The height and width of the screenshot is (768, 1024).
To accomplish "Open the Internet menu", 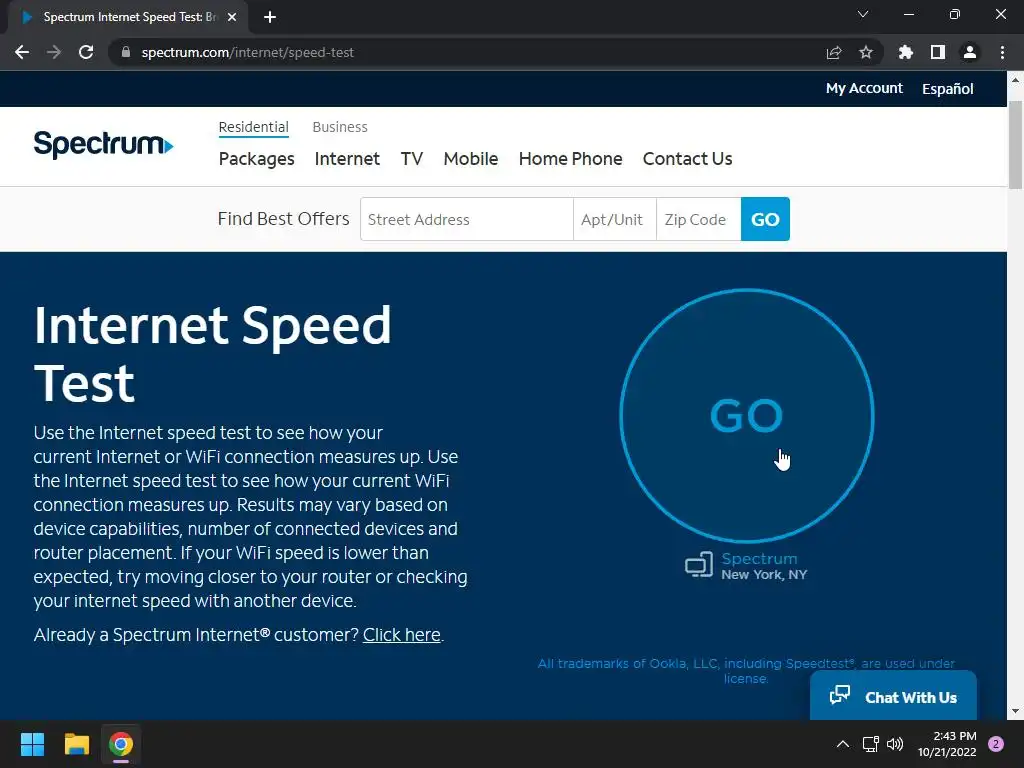I will coord(347,159).
